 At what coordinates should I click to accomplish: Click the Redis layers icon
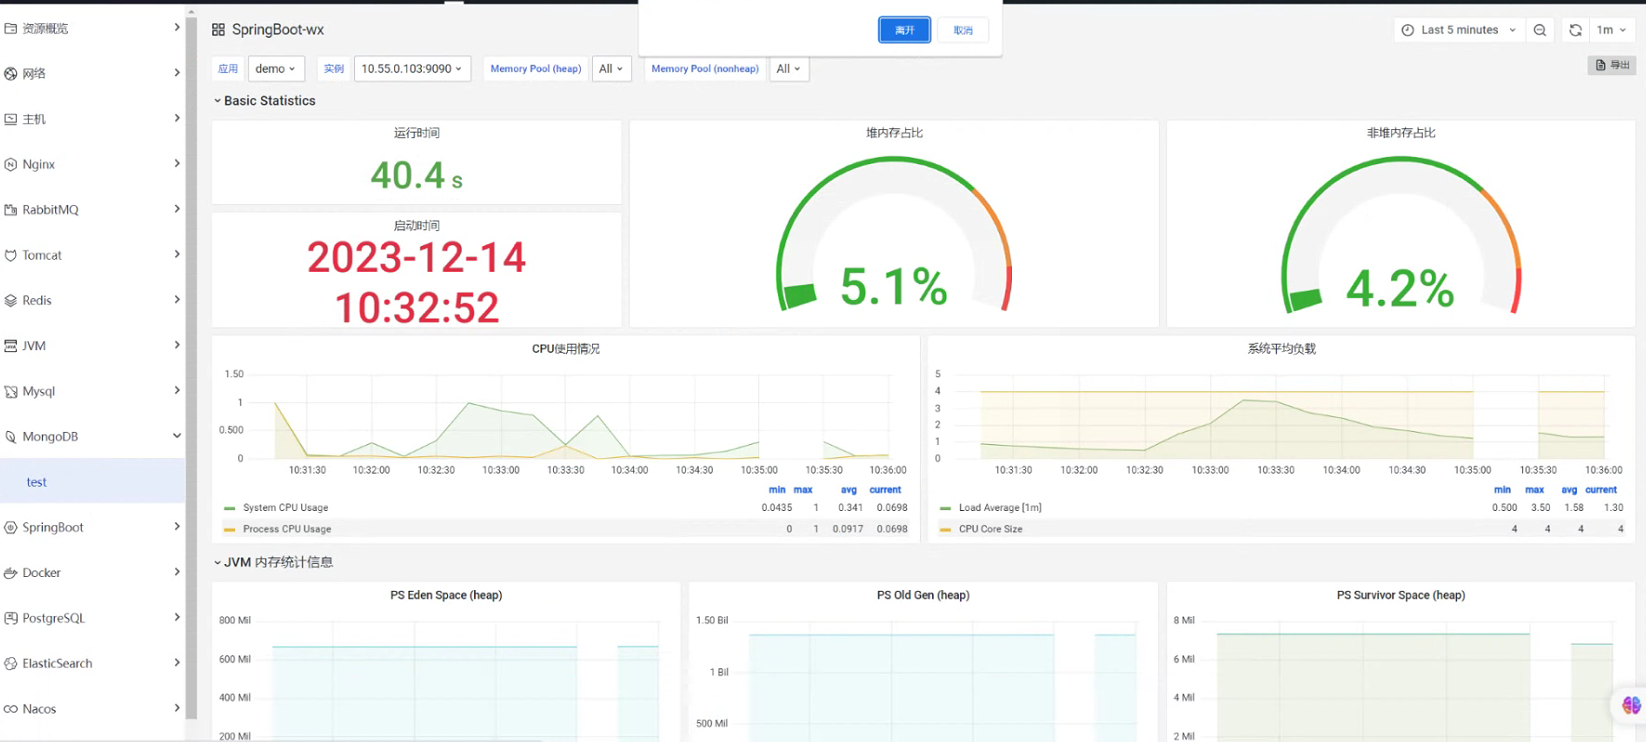pos(11,301)
